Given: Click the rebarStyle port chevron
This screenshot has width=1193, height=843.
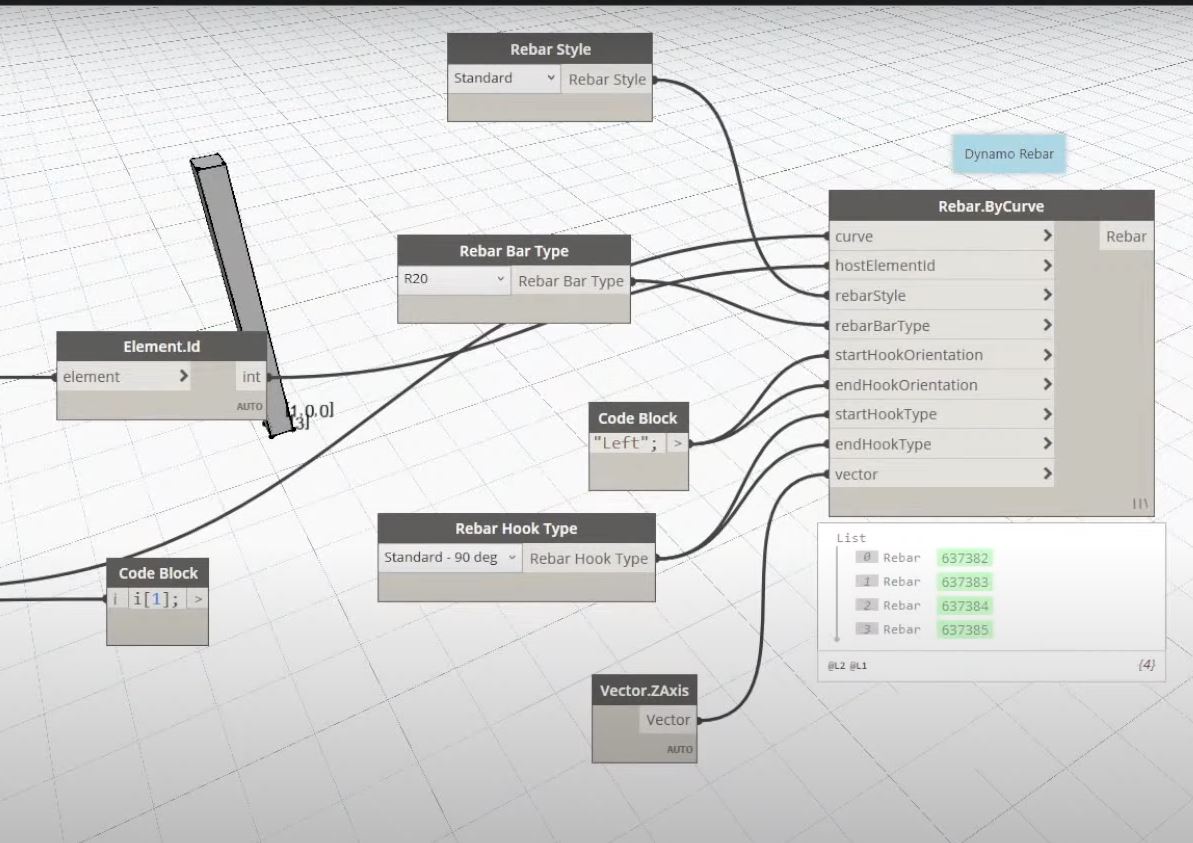Looking at the screenshot, I should tap(1047, 295).
